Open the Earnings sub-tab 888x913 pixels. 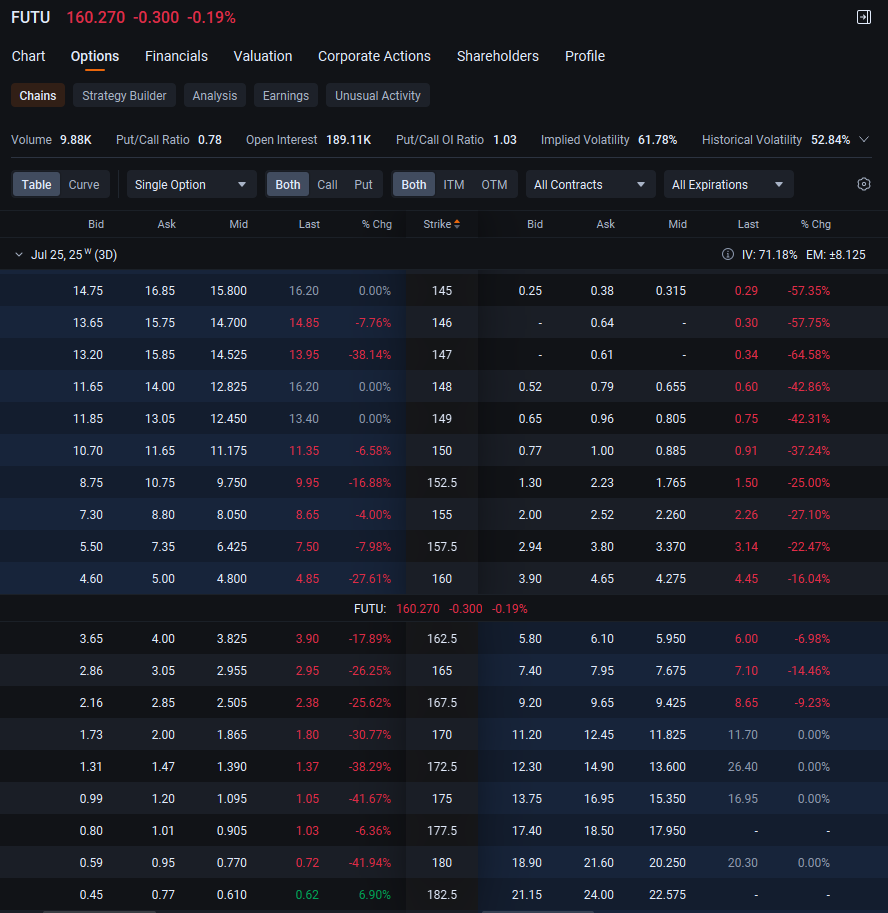click(286, 95)
